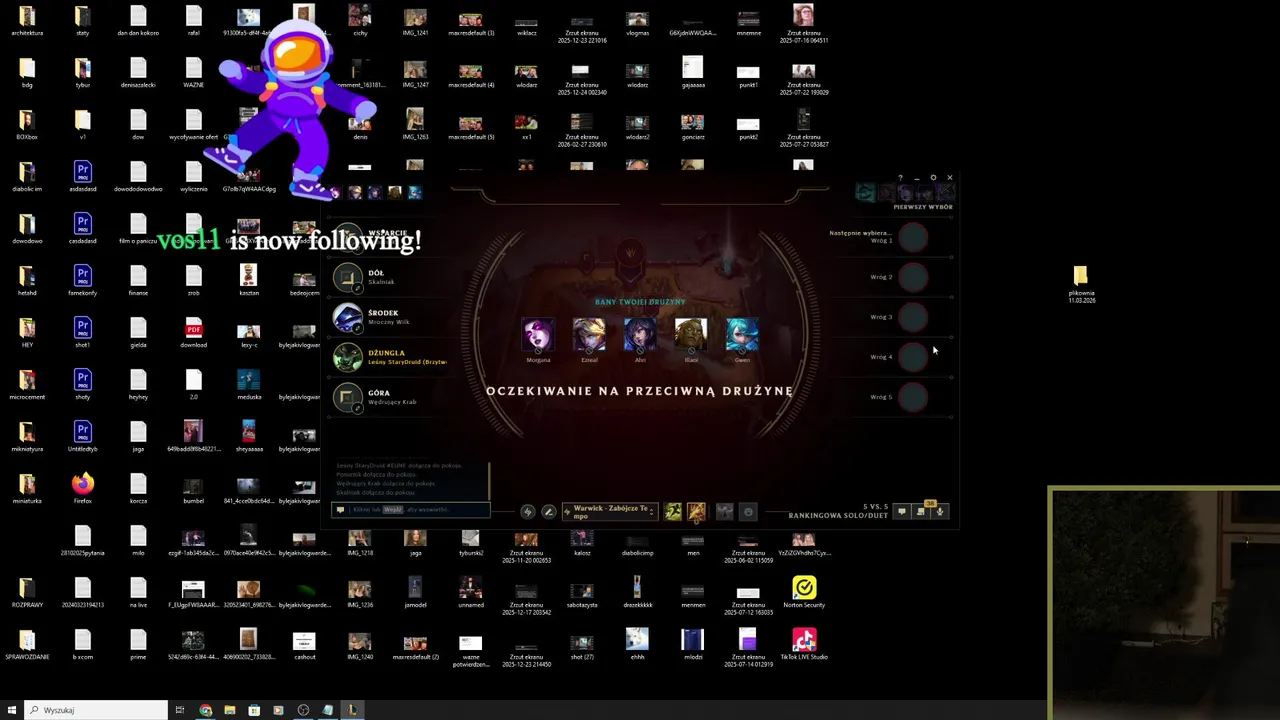Click the edit rune page pencil icon
Screen dimensions: 1280x720
coord(548,512)
